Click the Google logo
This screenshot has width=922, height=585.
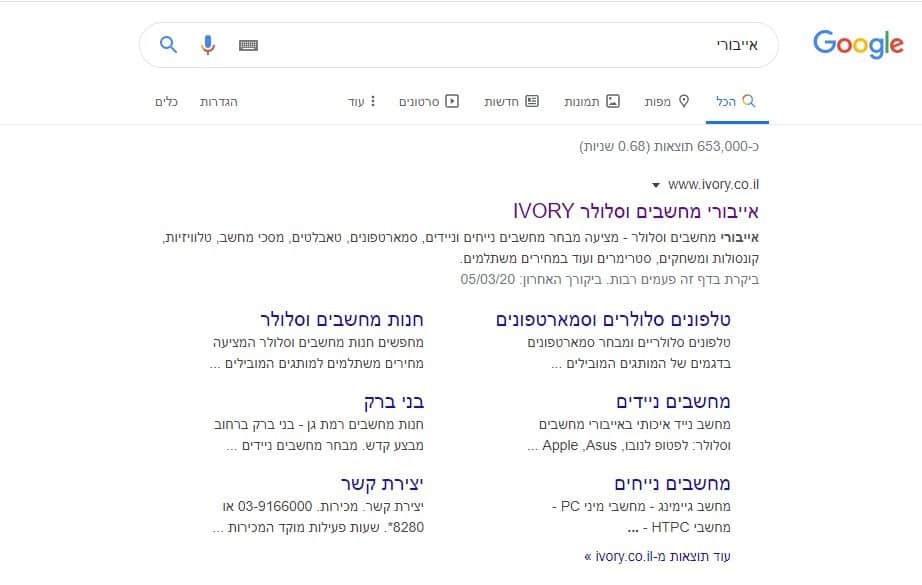coord(858,44)
